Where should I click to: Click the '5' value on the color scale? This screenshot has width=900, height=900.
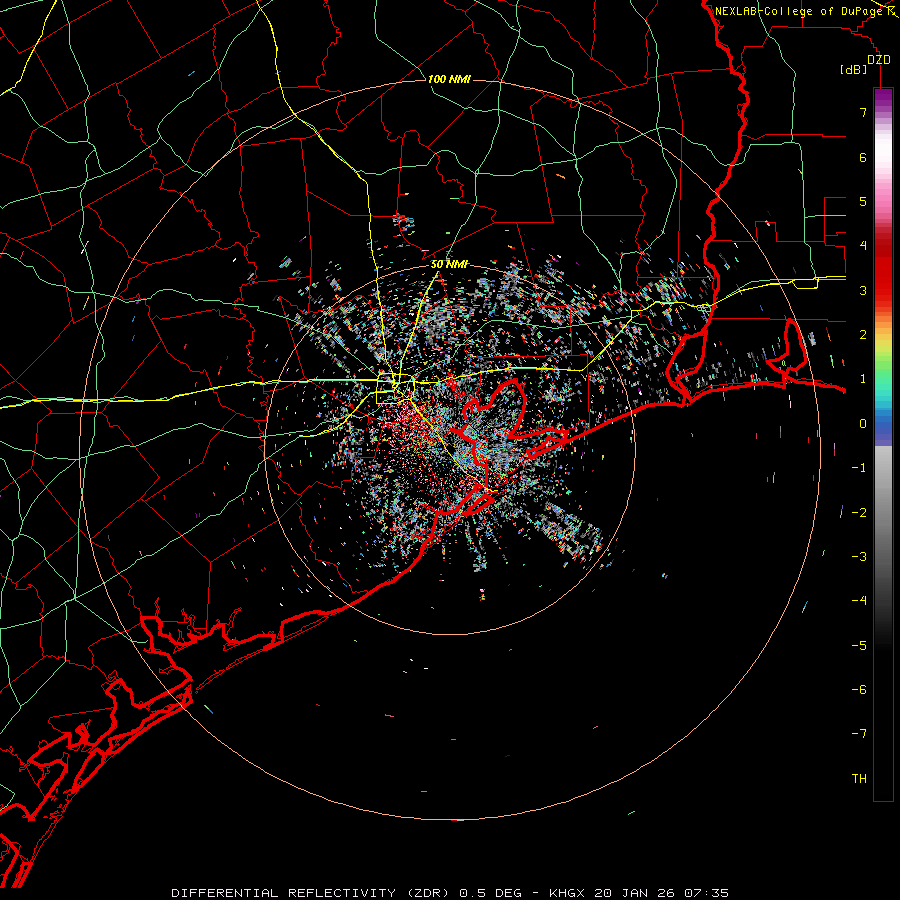tap(863, 201)
